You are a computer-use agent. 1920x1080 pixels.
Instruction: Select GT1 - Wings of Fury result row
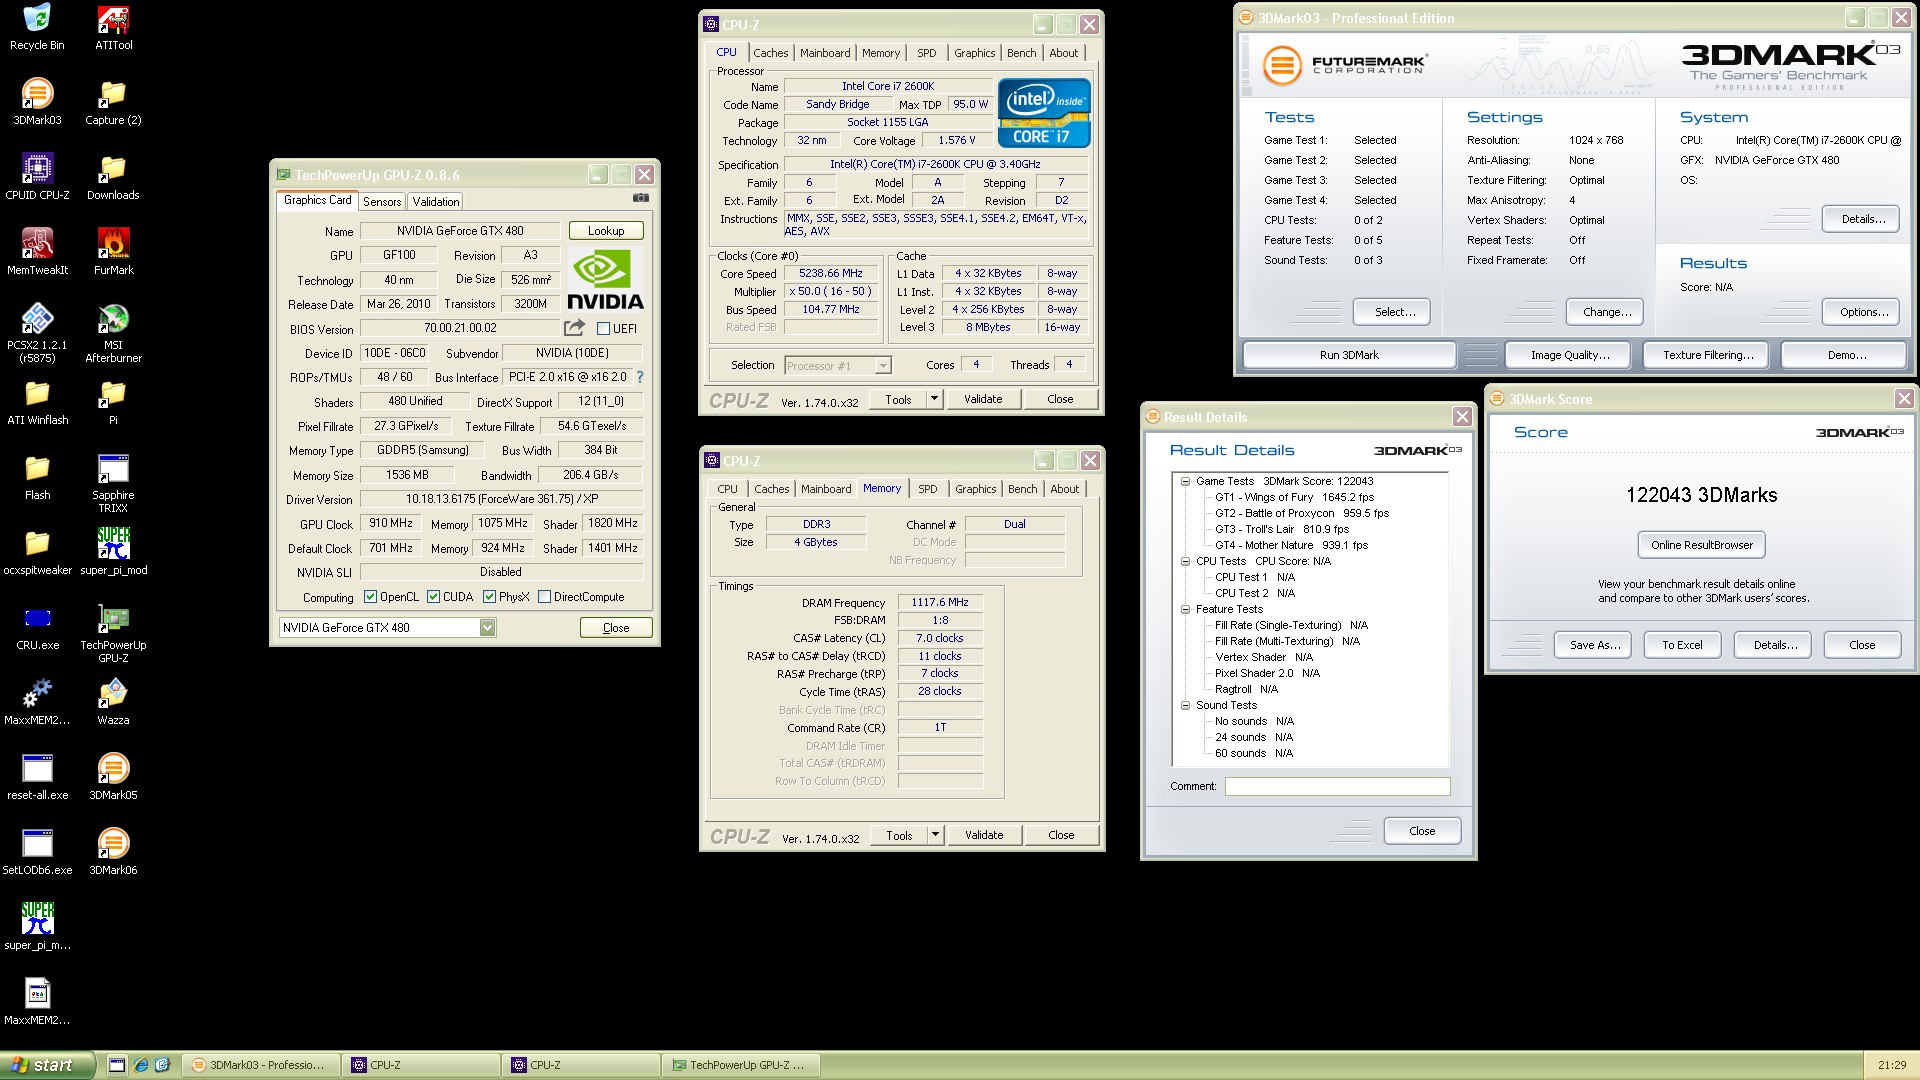tap(1294, 498)
